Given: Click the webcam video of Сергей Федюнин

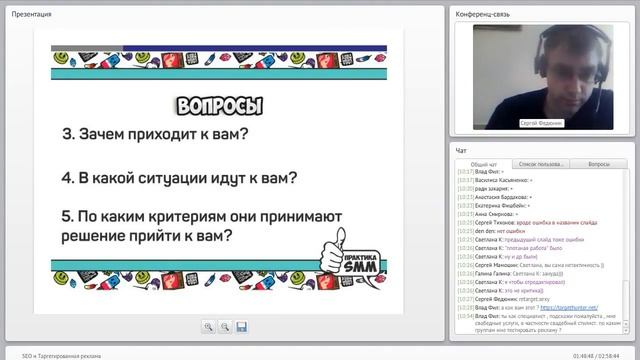Looking at the screenshot, I should coord(543,77).
